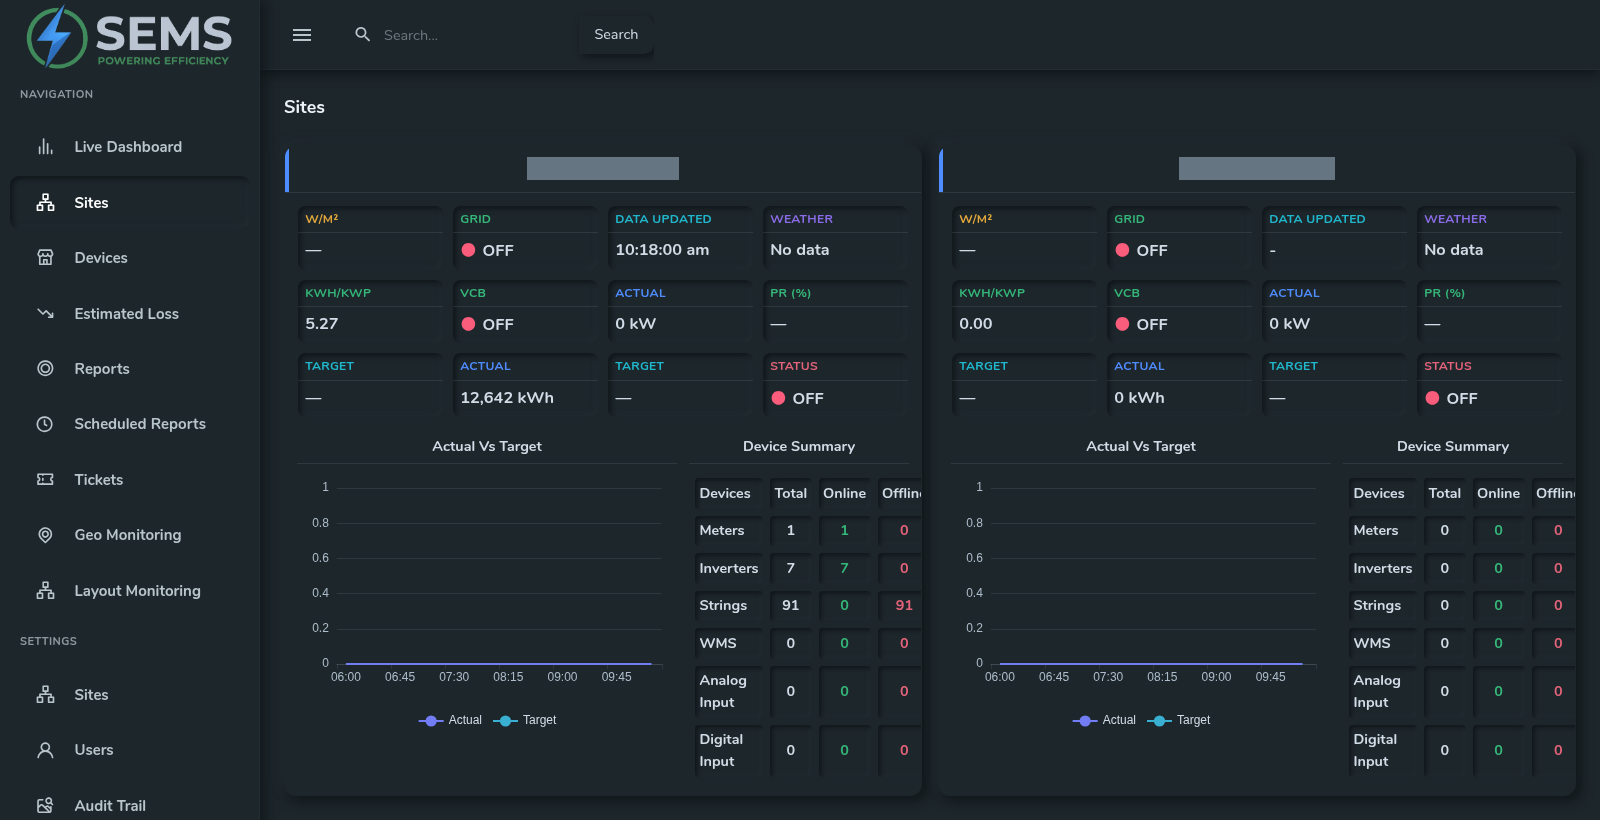Click the 12,642 kWh actual value

point(507,398)
